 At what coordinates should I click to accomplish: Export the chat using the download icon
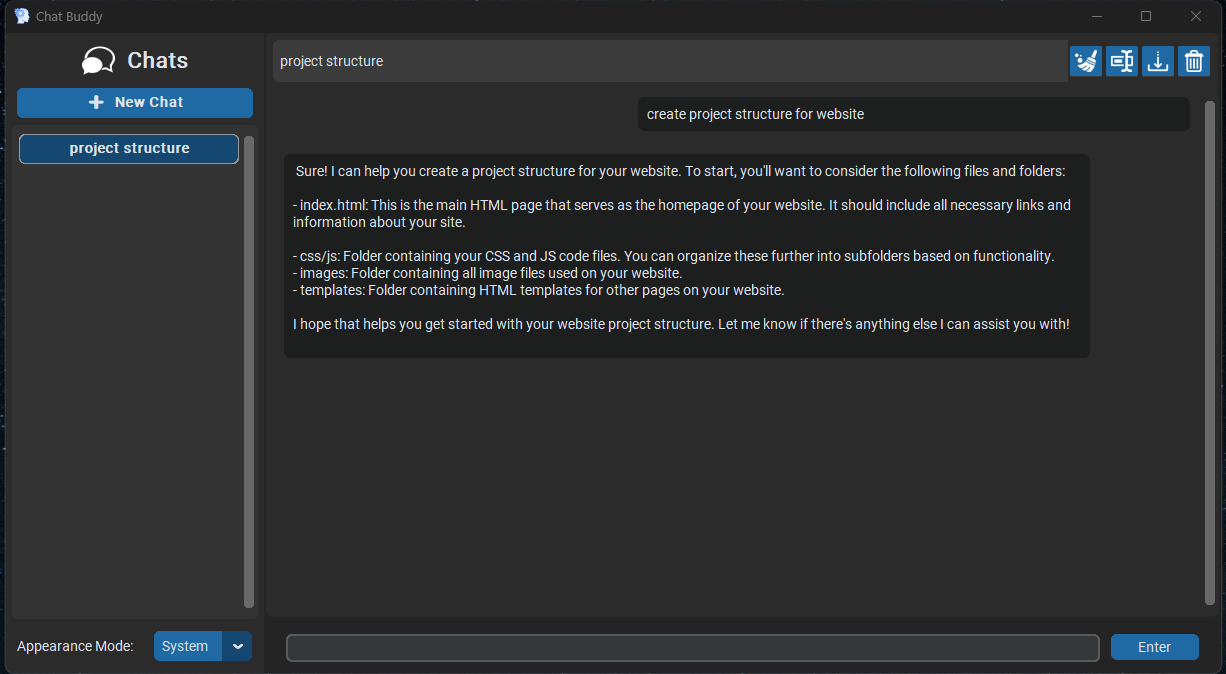(1158, 61)
